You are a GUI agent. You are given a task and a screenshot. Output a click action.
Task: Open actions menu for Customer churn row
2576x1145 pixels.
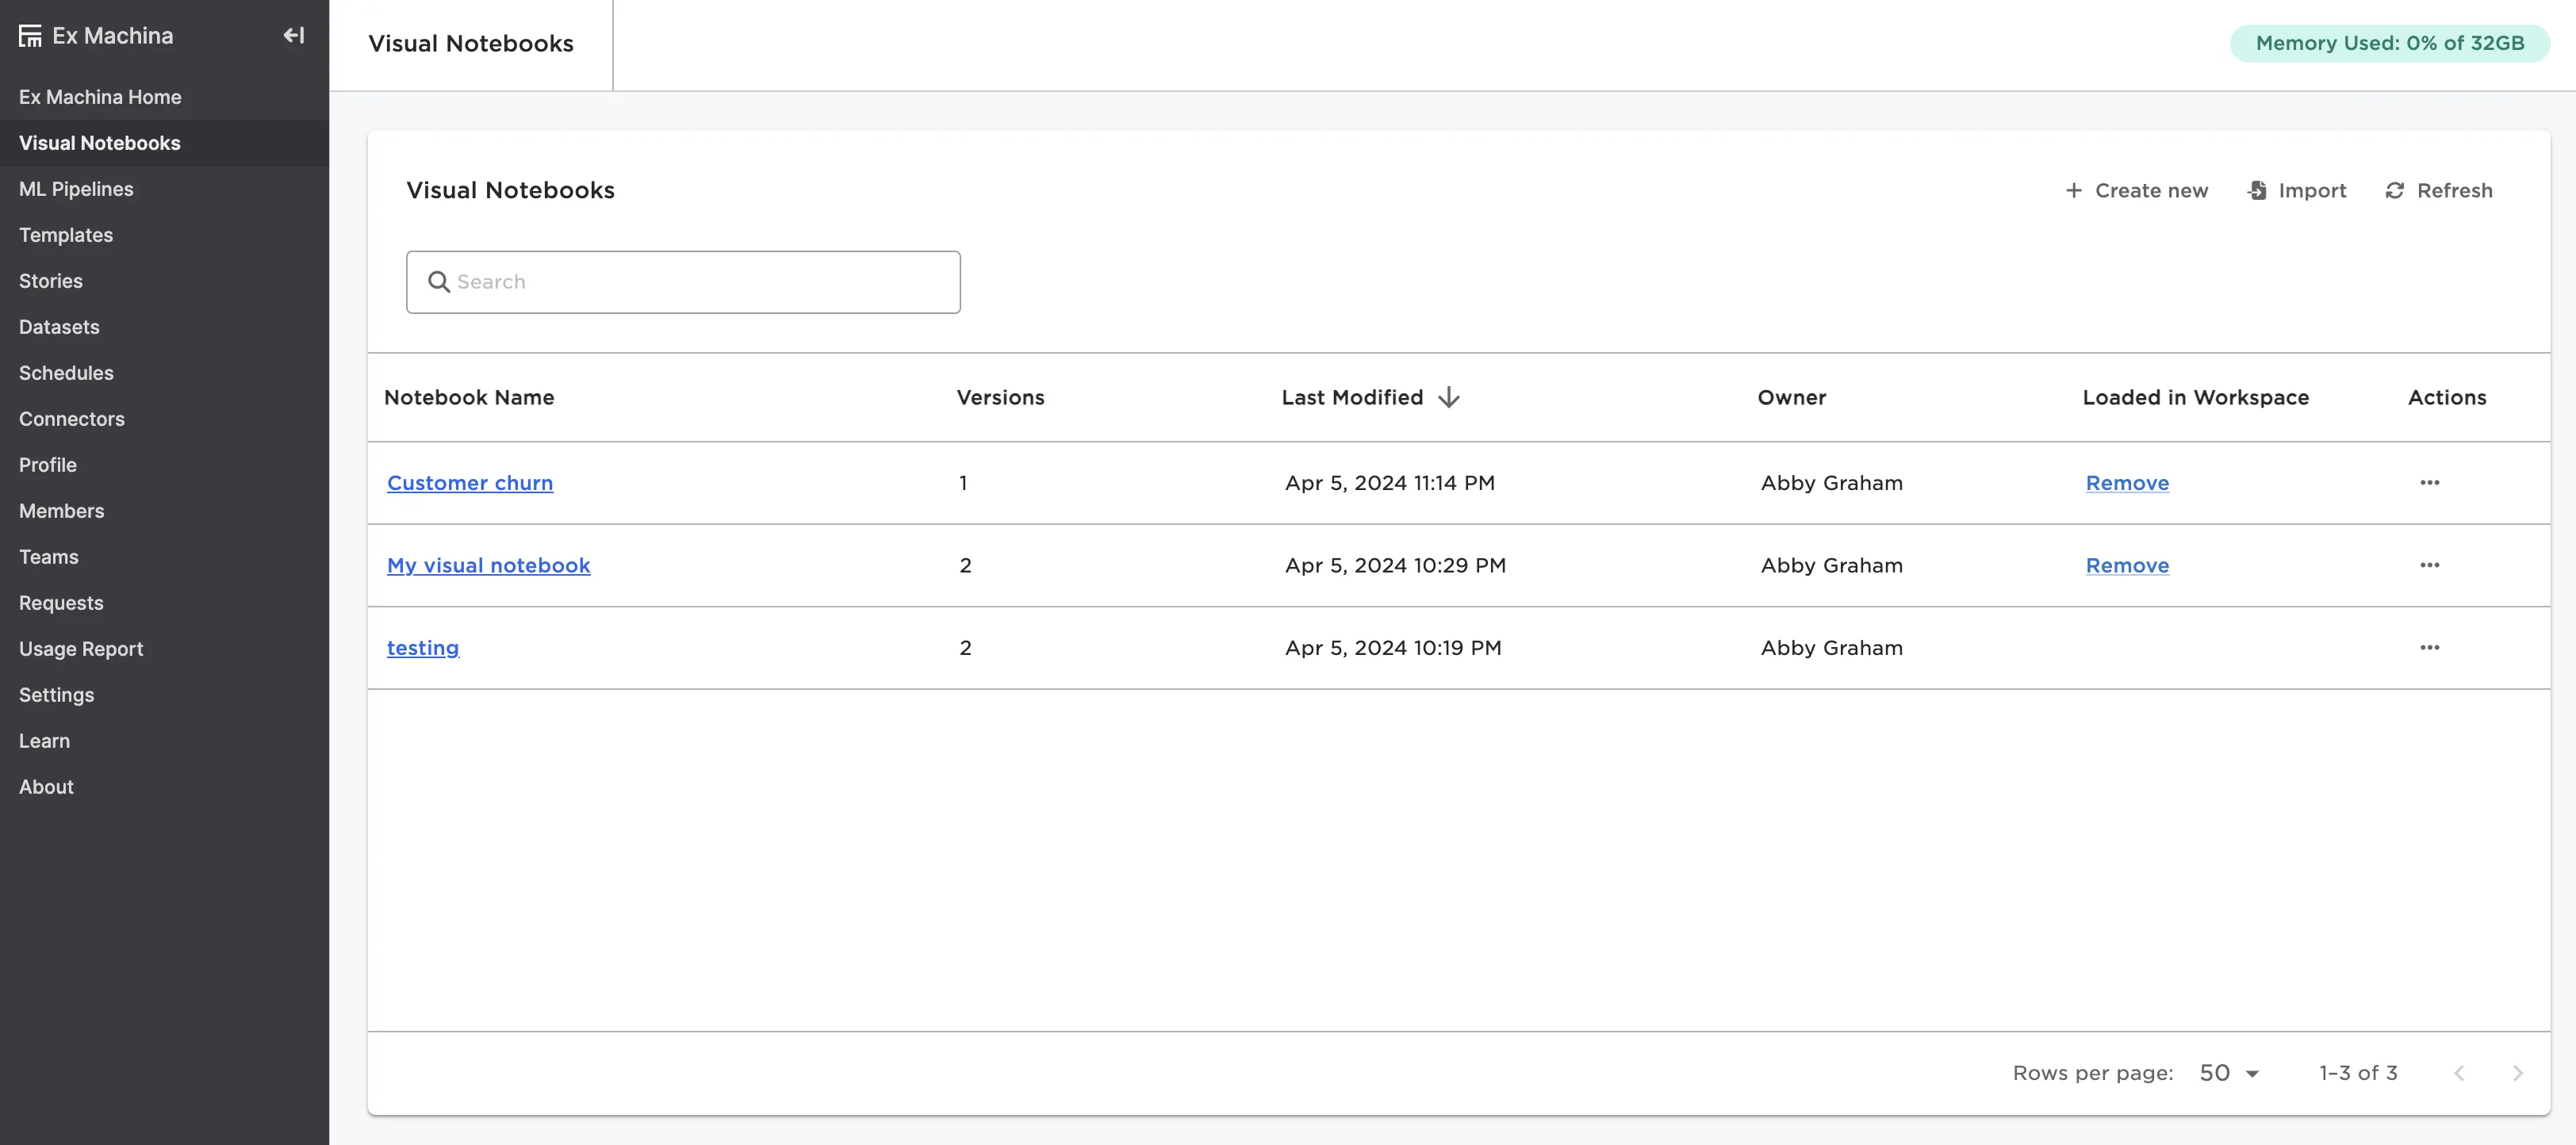tap(2429, 483)
